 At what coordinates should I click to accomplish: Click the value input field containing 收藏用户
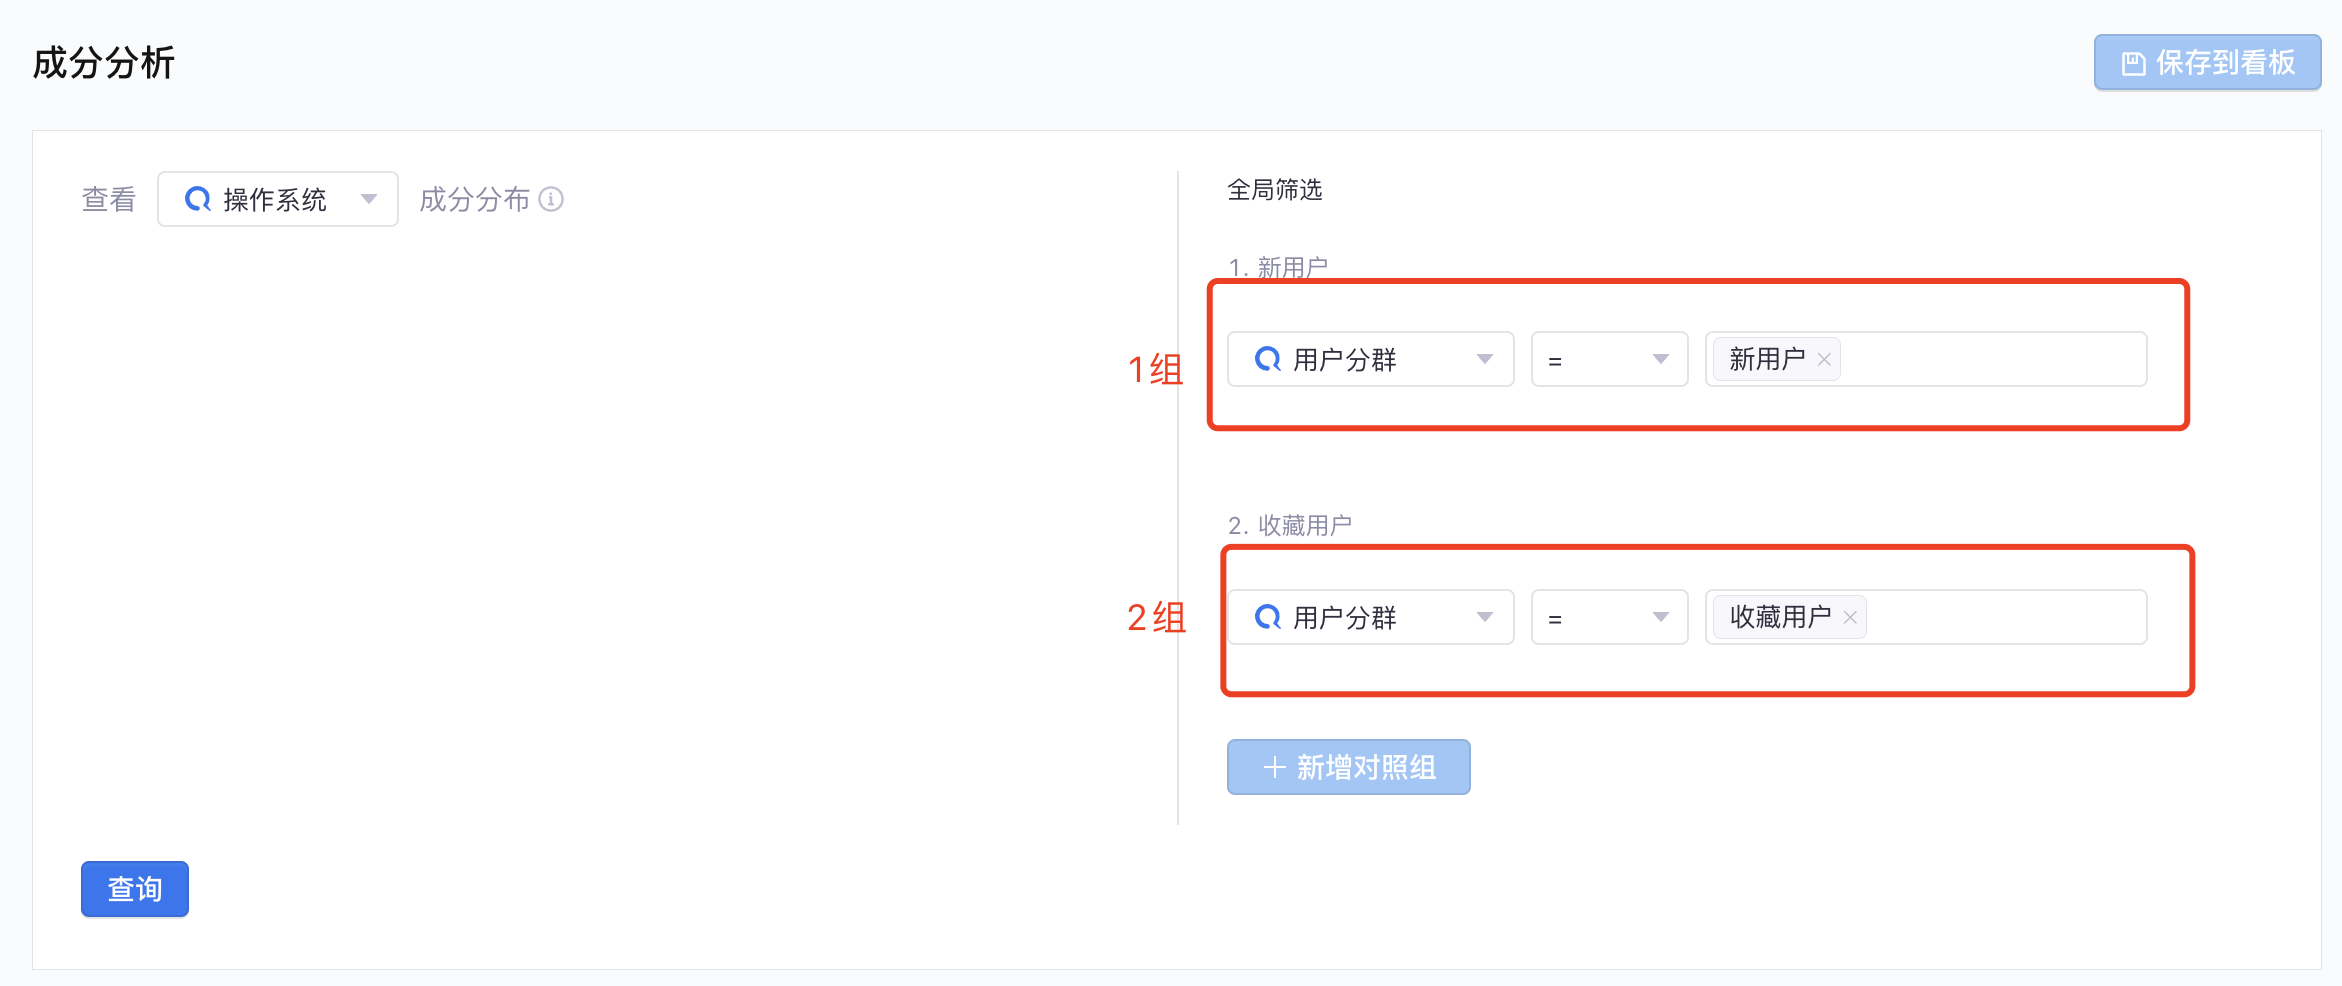coord(1926,617)
